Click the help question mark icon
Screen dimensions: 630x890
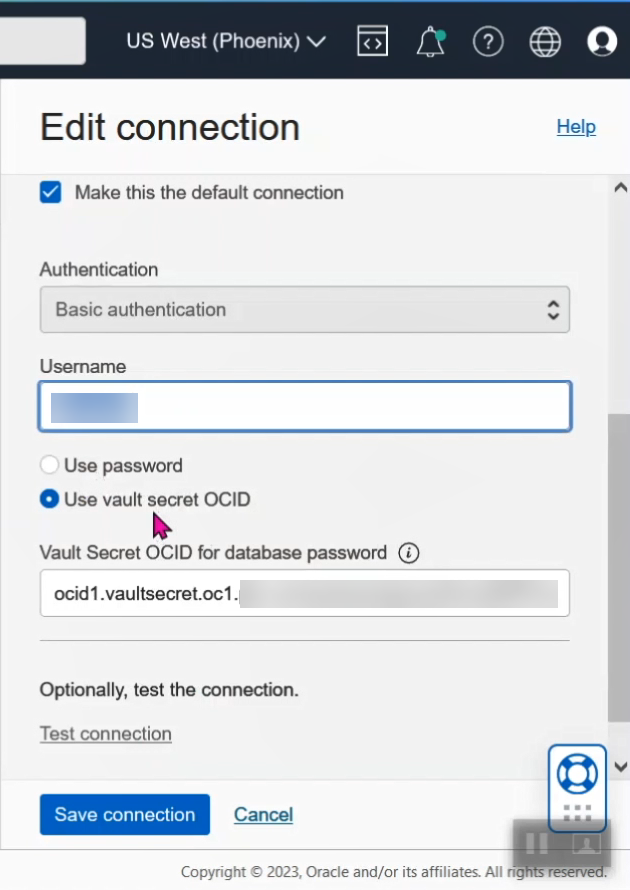488,42
